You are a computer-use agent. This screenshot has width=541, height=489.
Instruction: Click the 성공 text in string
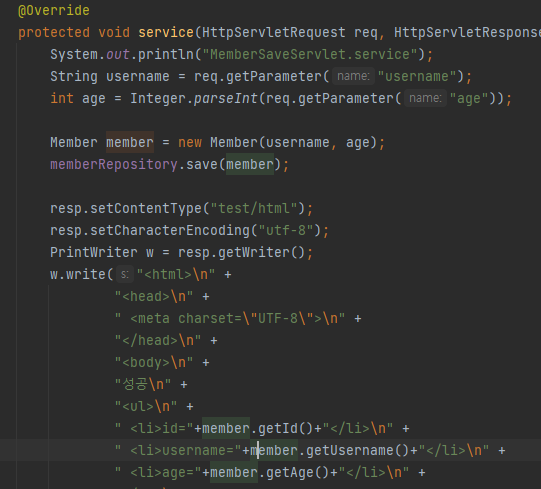(136, 384)
